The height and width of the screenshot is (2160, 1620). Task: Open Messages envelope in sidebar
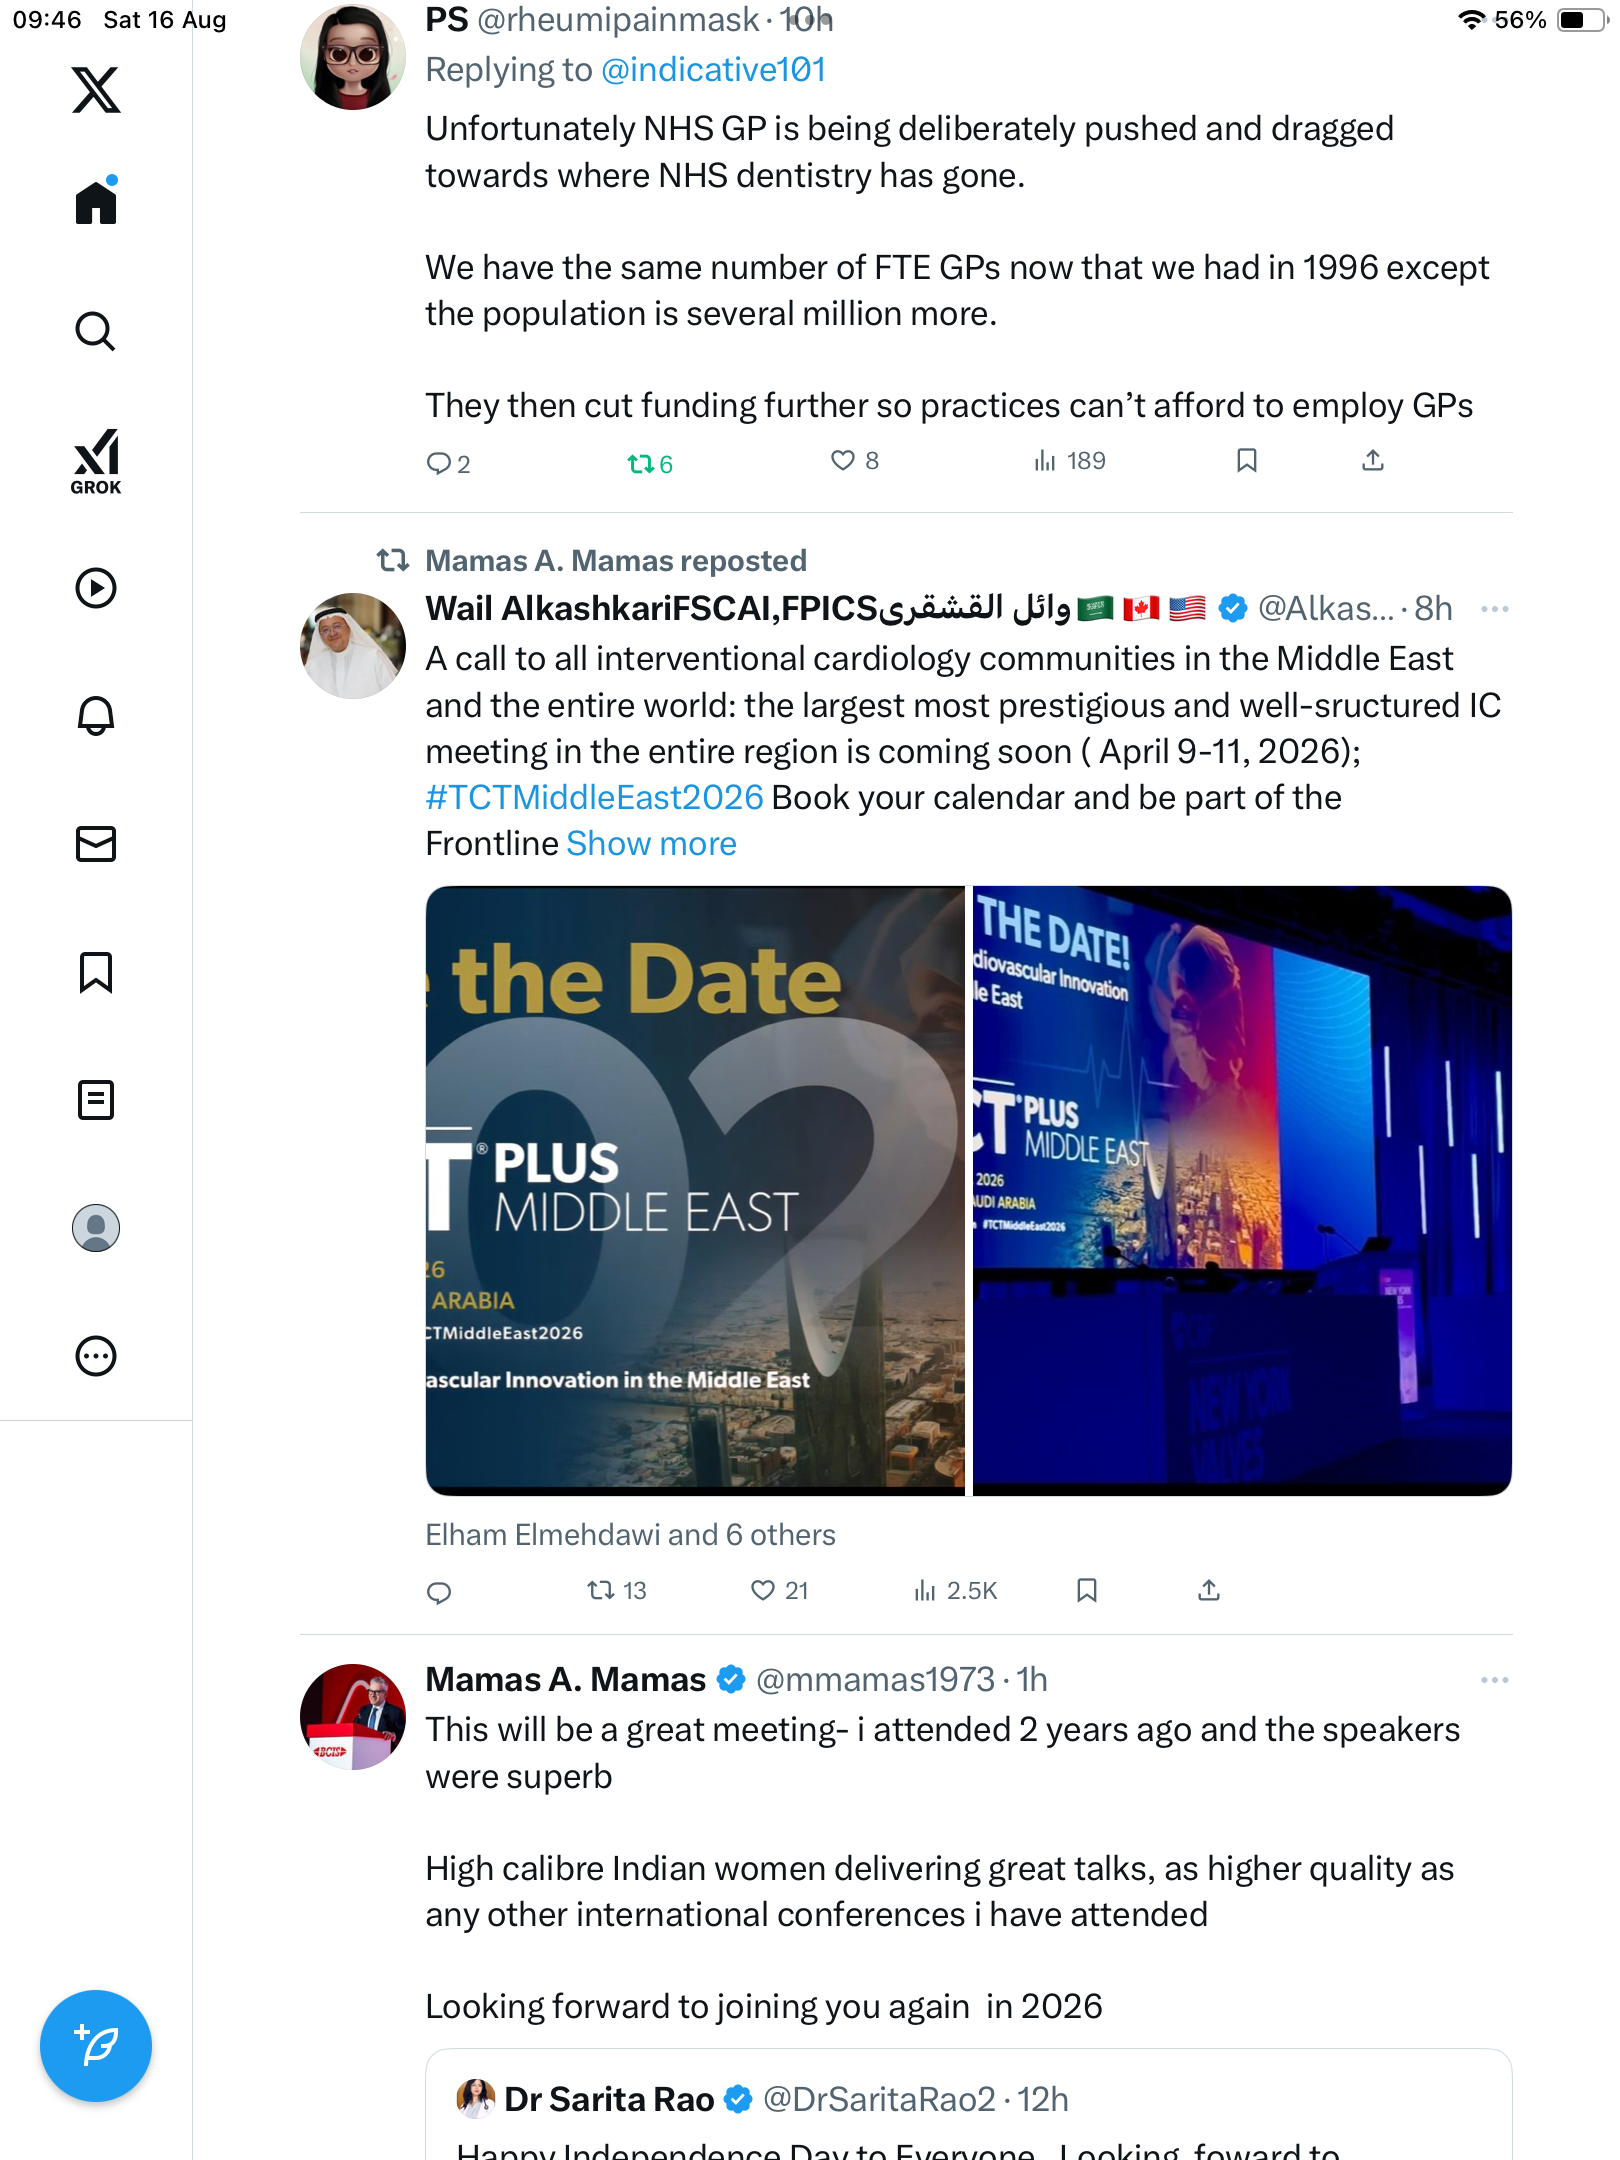coord(96,844)
